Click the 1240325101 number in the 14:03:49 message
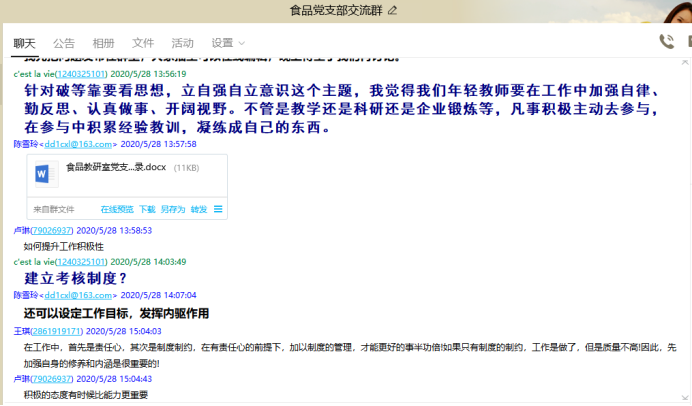The height and width of the screenshot is (406, 692). (x=81, y=262)
